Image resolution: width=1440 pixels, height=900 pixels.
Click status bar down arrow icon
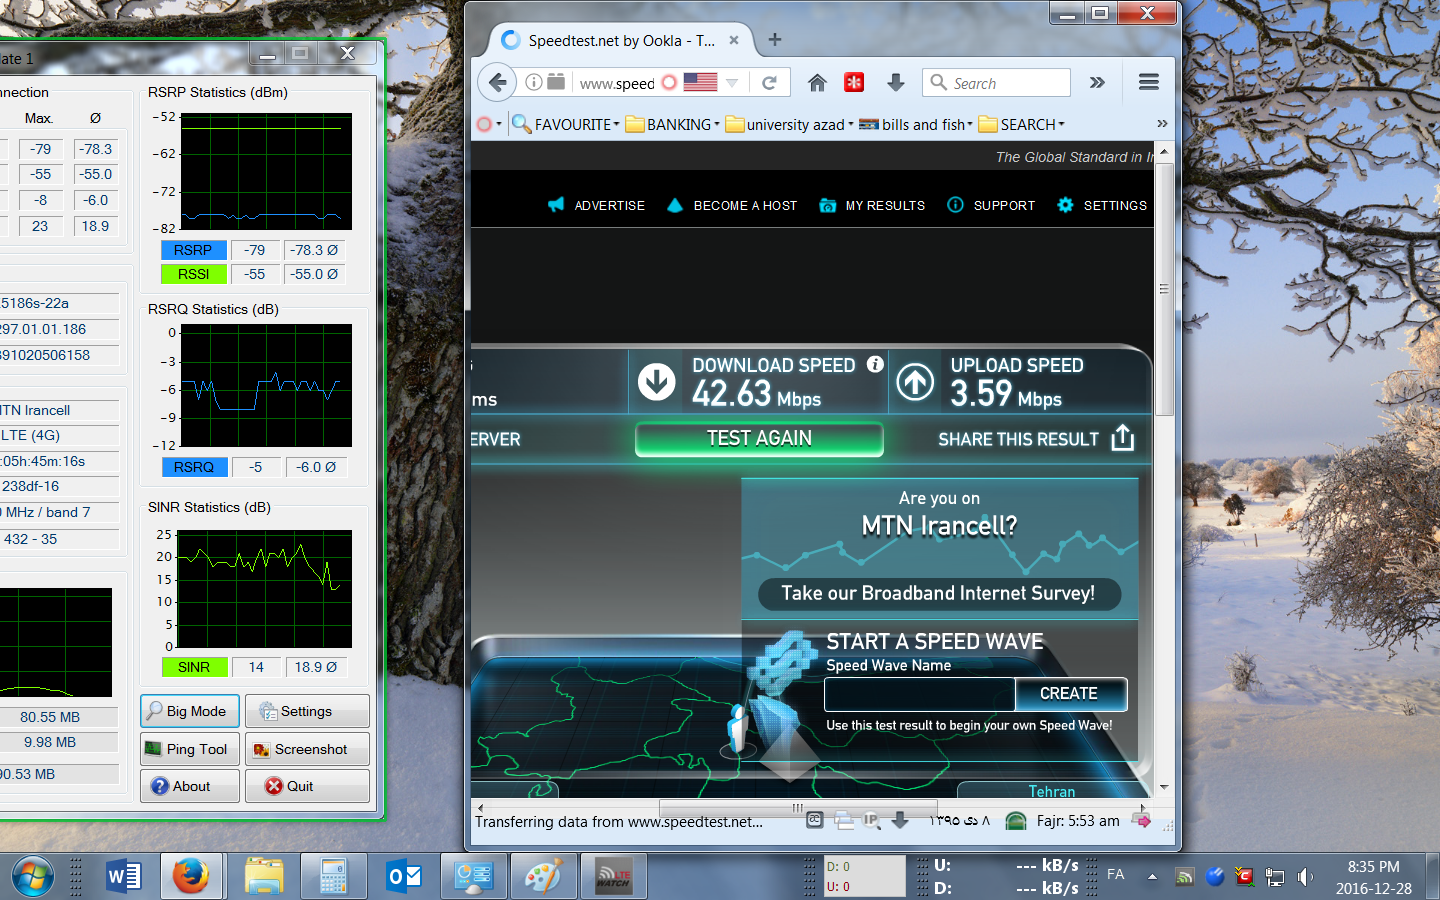pyautogui.click(x=900, y=820)
